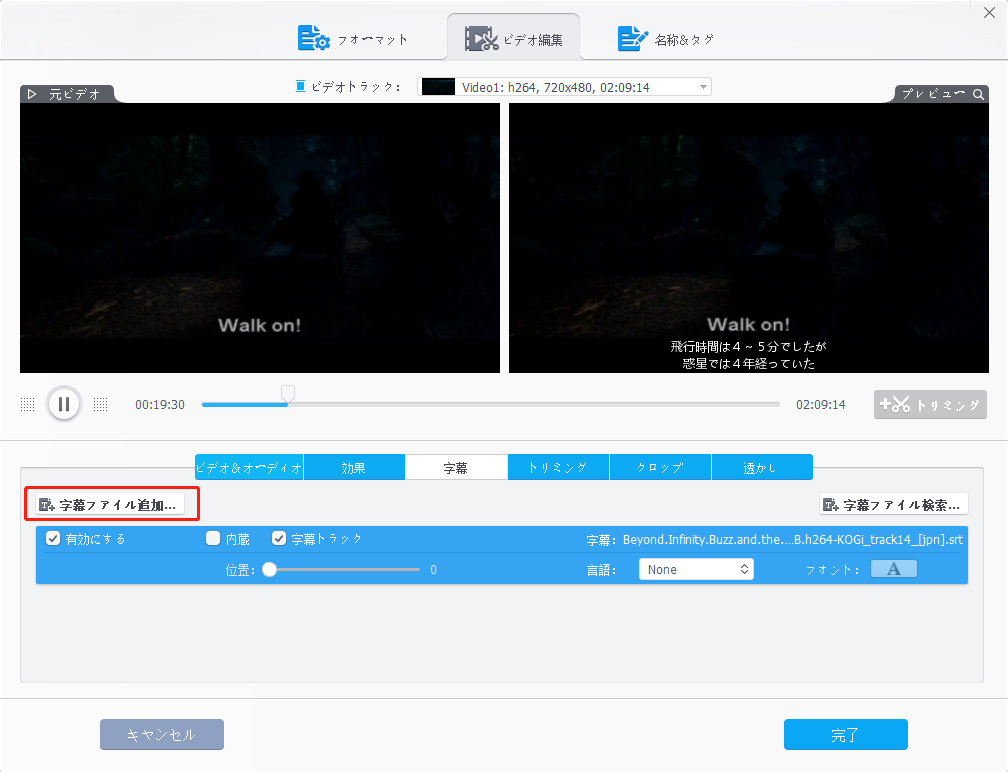Image resolution: width=1008 pixels, height=772 pixels.
Task: Select the 字幕 tab
Action: (x=456, y=467)
